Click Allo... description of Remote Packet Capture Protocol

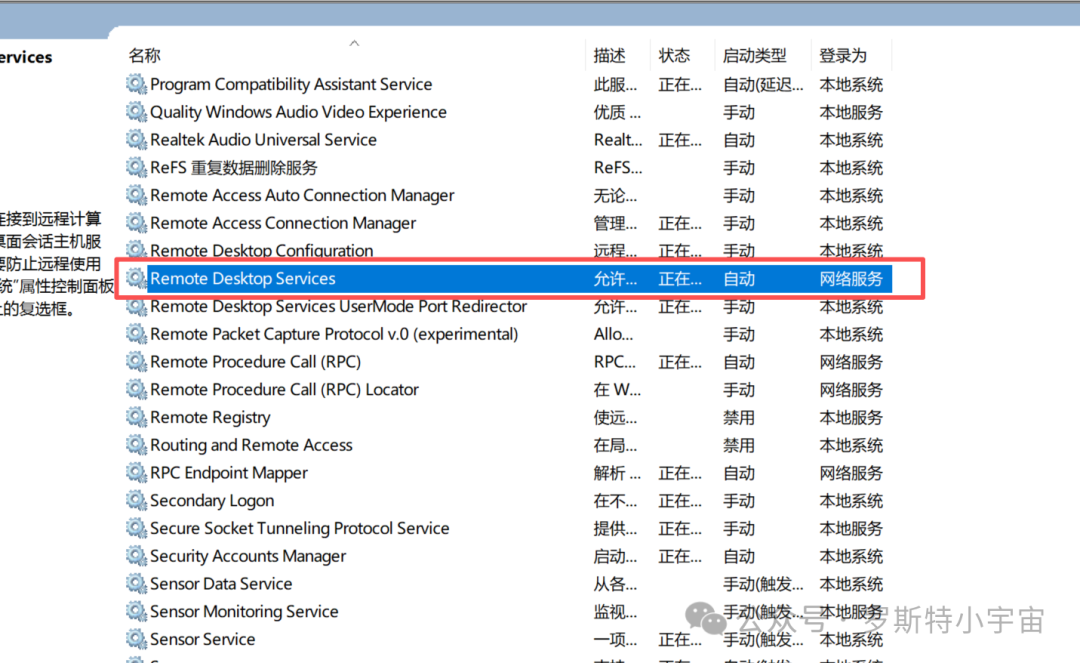[x=613, y=334]
